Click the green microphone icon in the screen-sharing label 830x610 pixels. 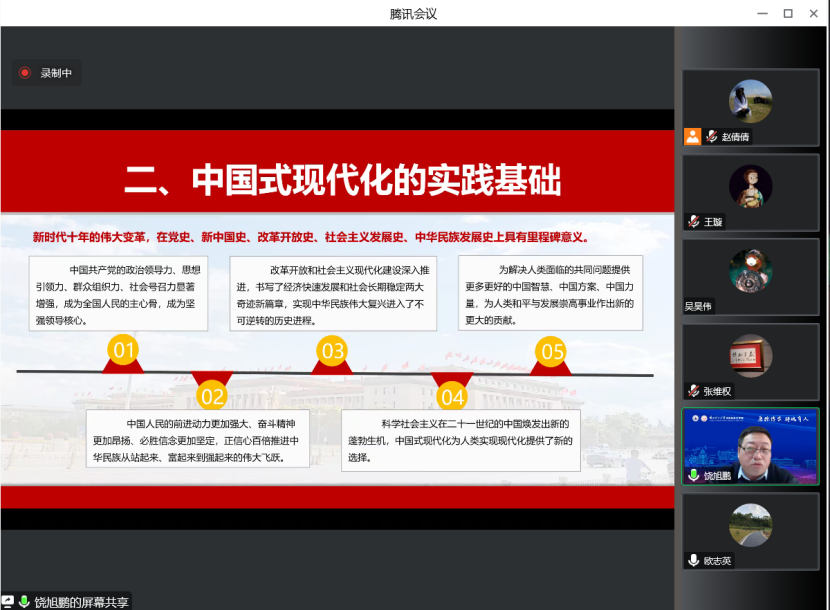click(23, 602)
